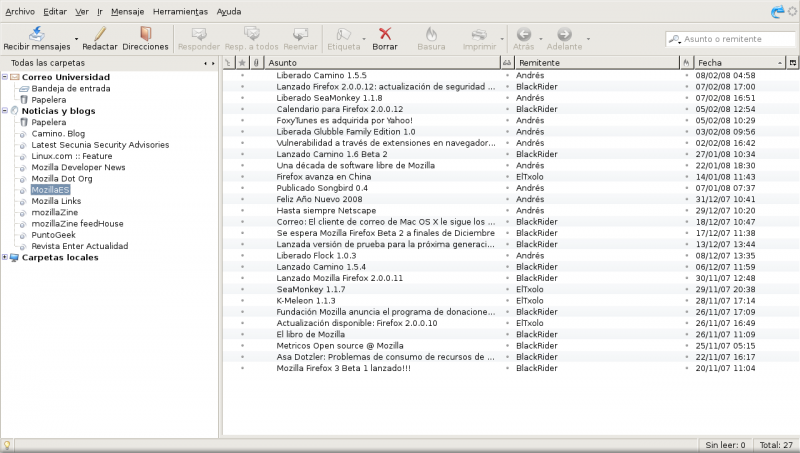
Task: Sort by the Fecha column header
Action: point(739,63)
